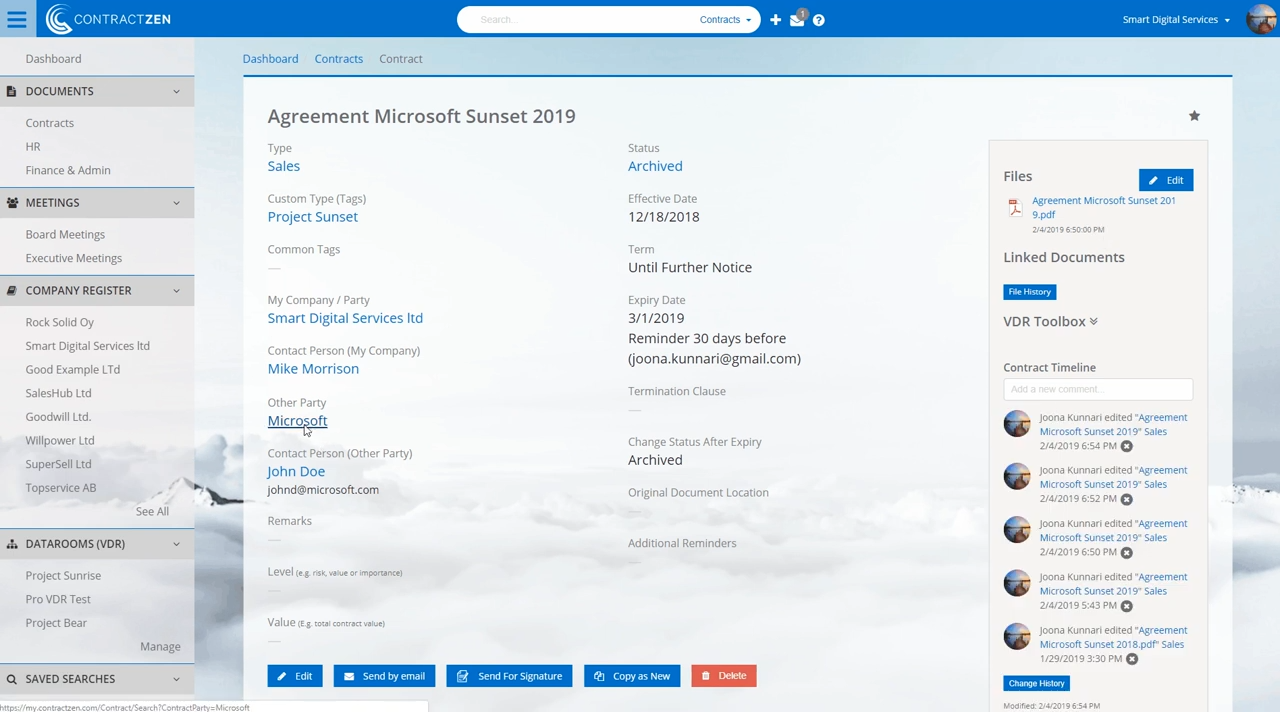Click Copy as New button
This screenshot has height=712, width=1280.
tap(632, 676)
